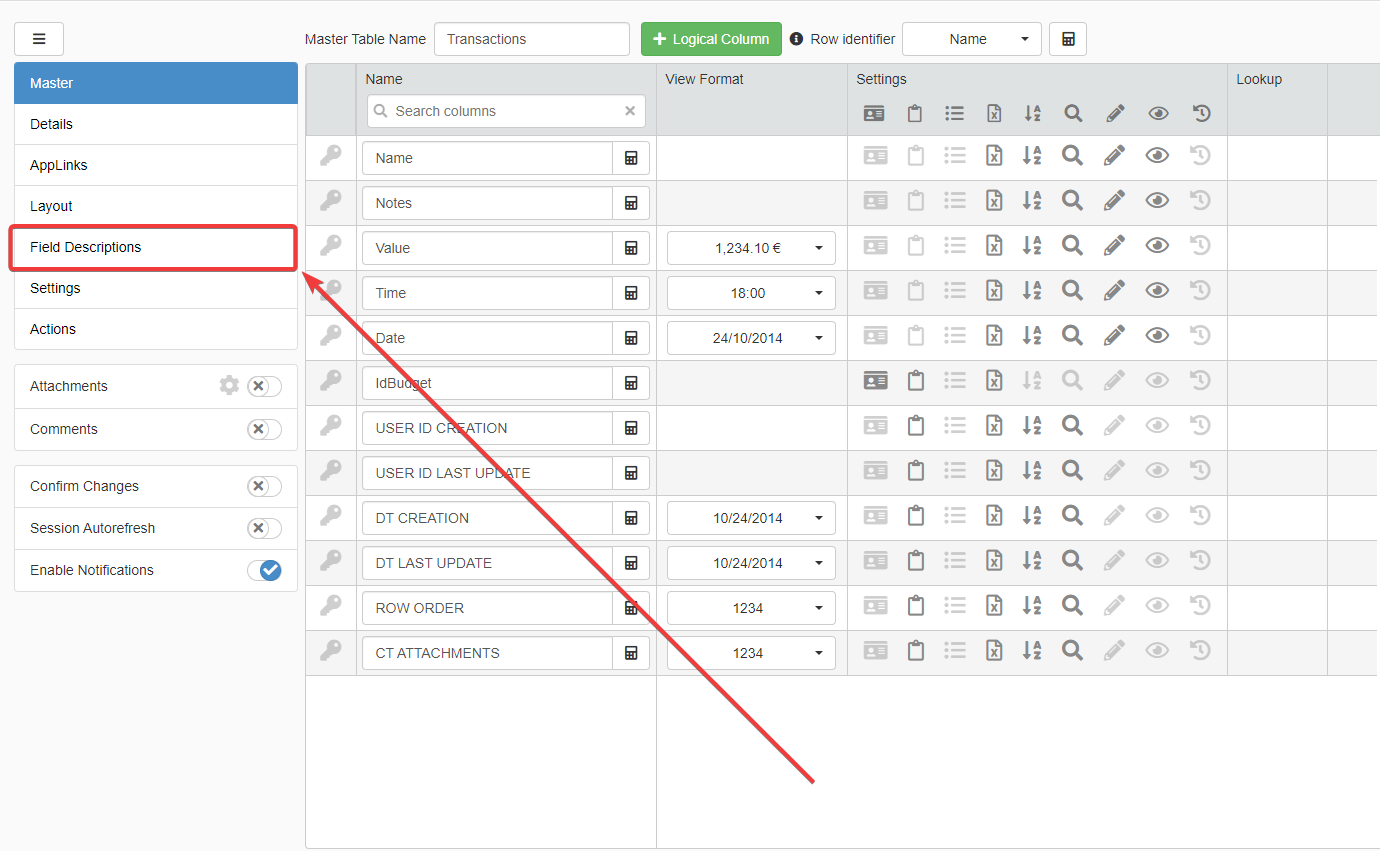Click the history icon in Value row

coord(1201,246)
